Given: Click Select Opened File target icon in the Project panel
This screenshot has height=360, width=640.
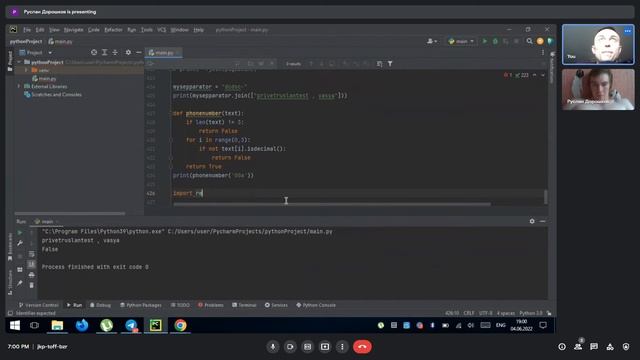Looking at the screenshot, I should [94, 52].
